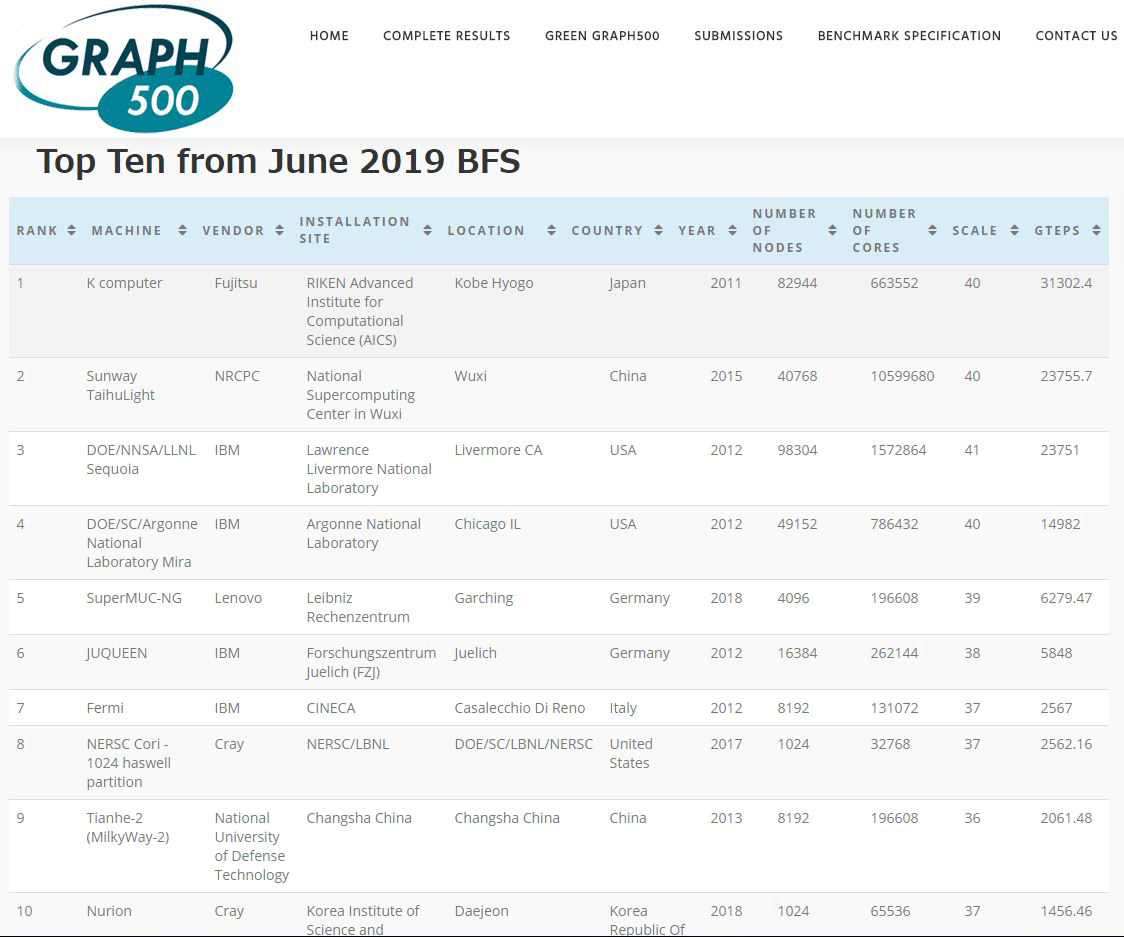
Task: Click the Installation Site header label
Action: tap(354, 230)
